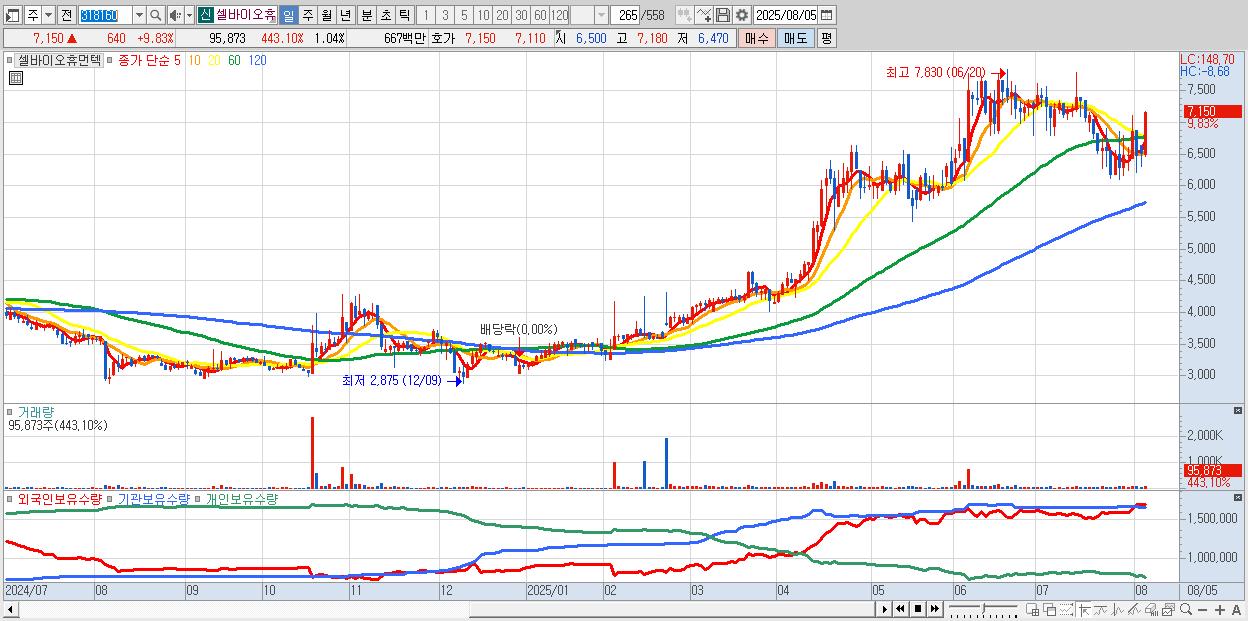The image size is (1248, 621).
Task: Click the candle chart add icon
Action: [x=685, y=15]
